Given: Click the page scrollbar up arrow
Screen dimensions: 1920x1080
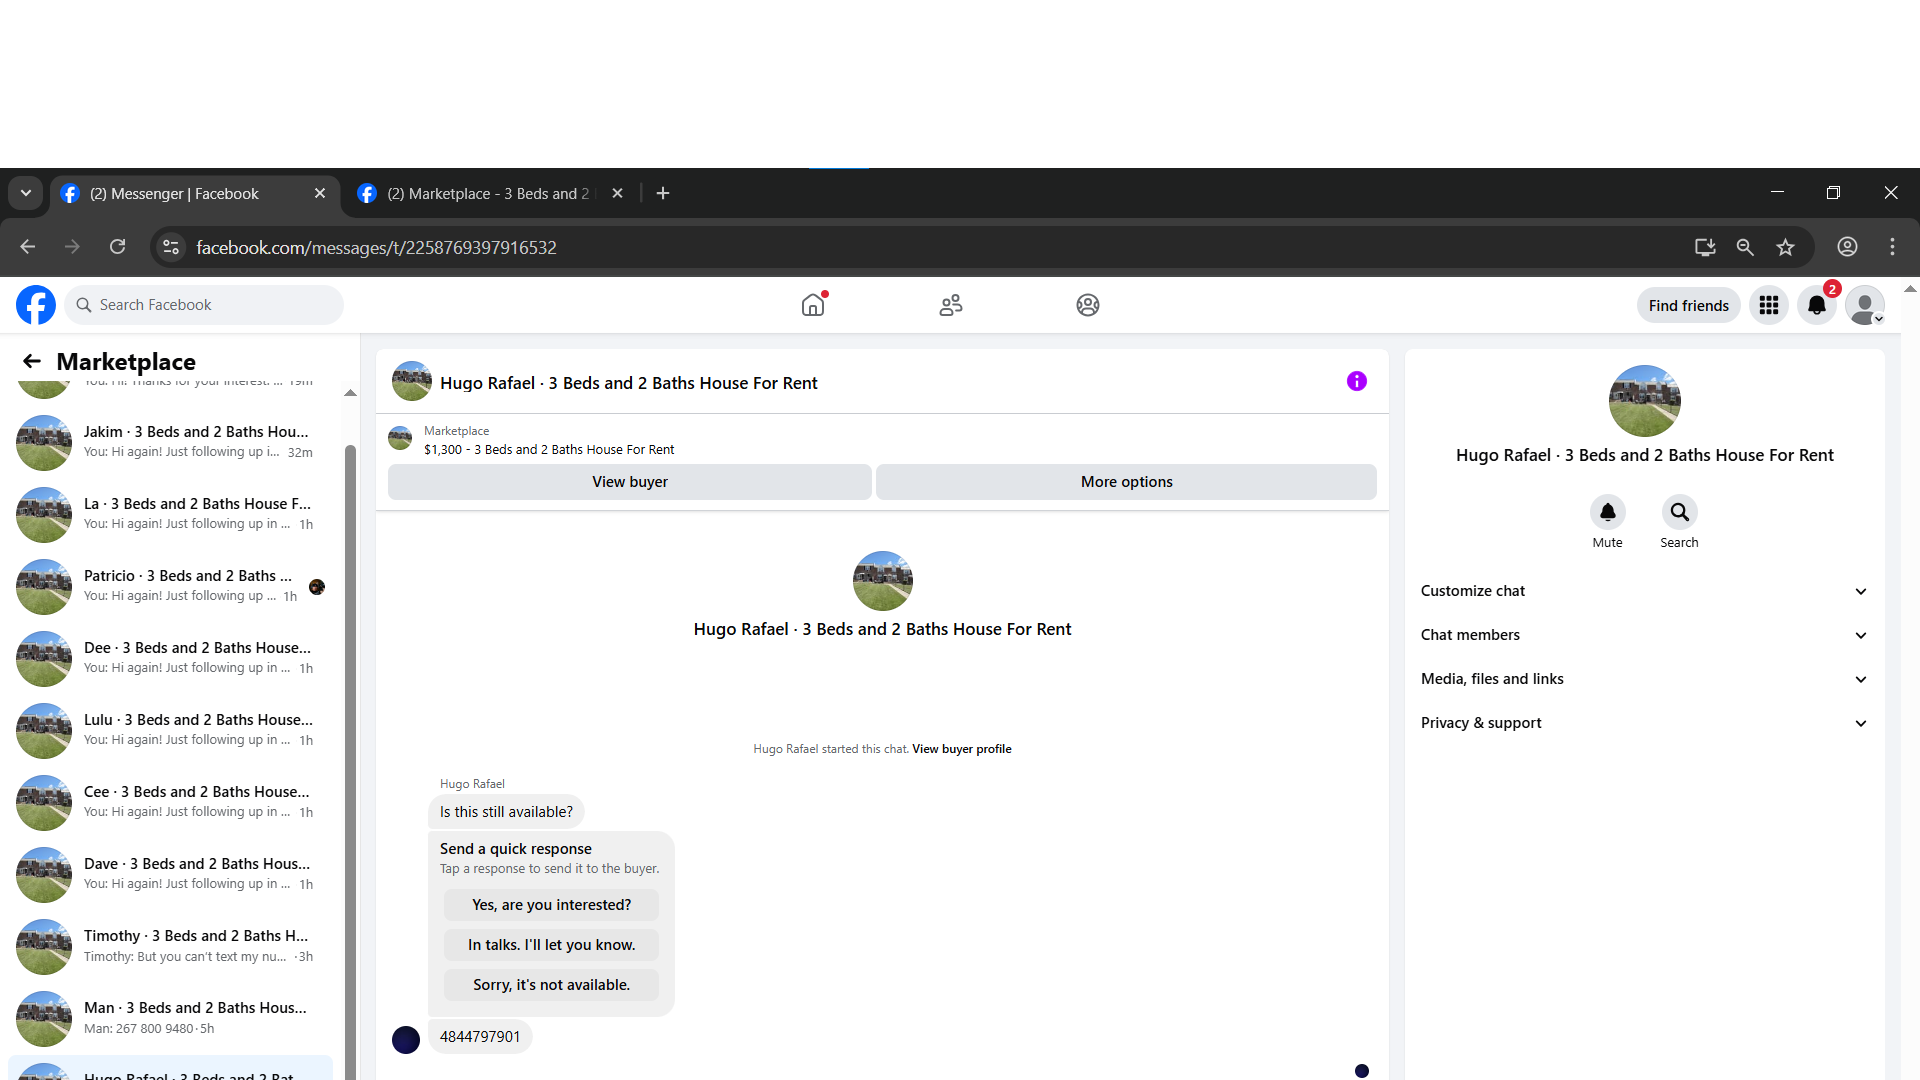Looking at the screenshot, I should (x=1910, y=289).
